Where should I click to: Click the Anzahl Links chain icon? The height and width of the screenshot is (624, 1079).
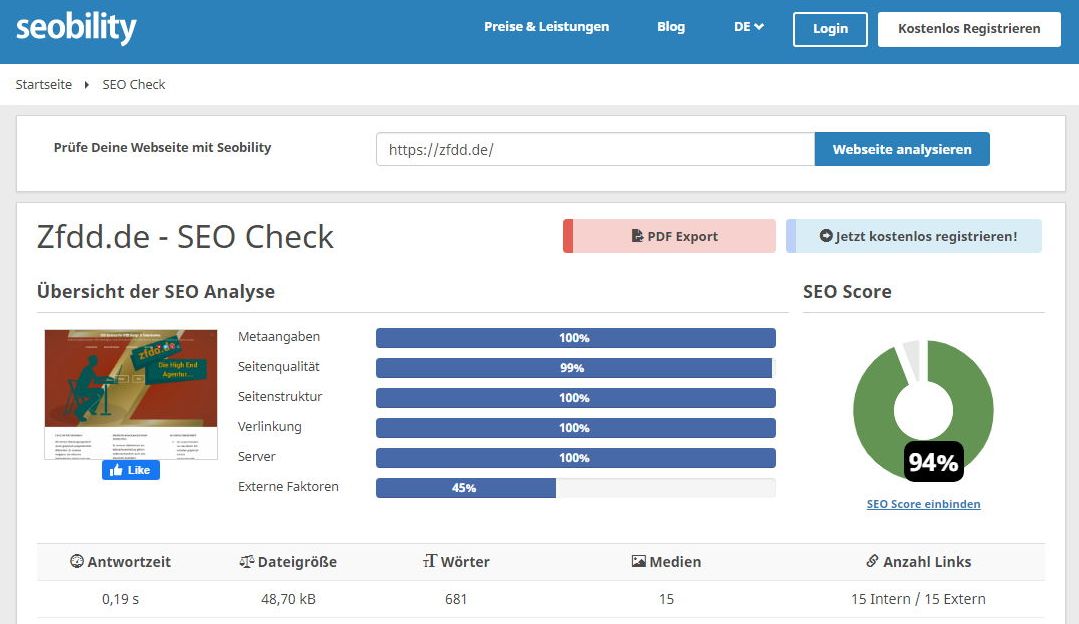(x=873, y=561)
